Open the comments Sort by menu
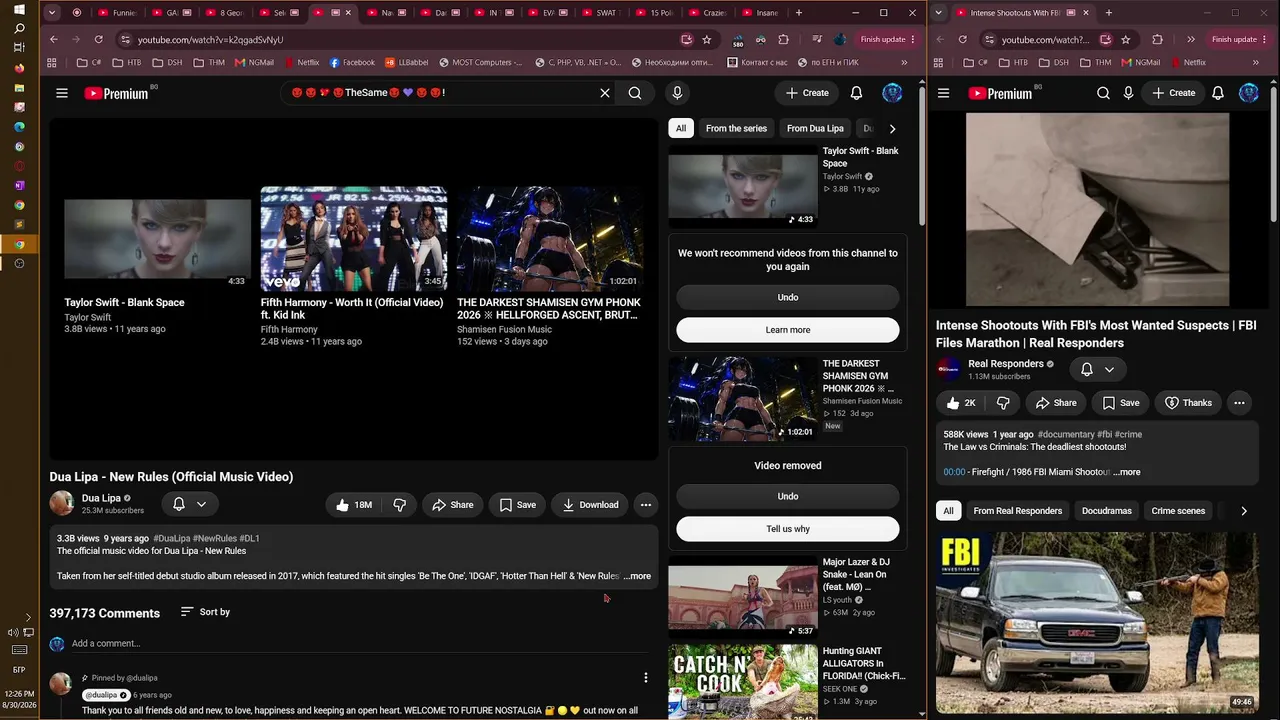This screenshot has width=1280, height=720. point(206,612)
